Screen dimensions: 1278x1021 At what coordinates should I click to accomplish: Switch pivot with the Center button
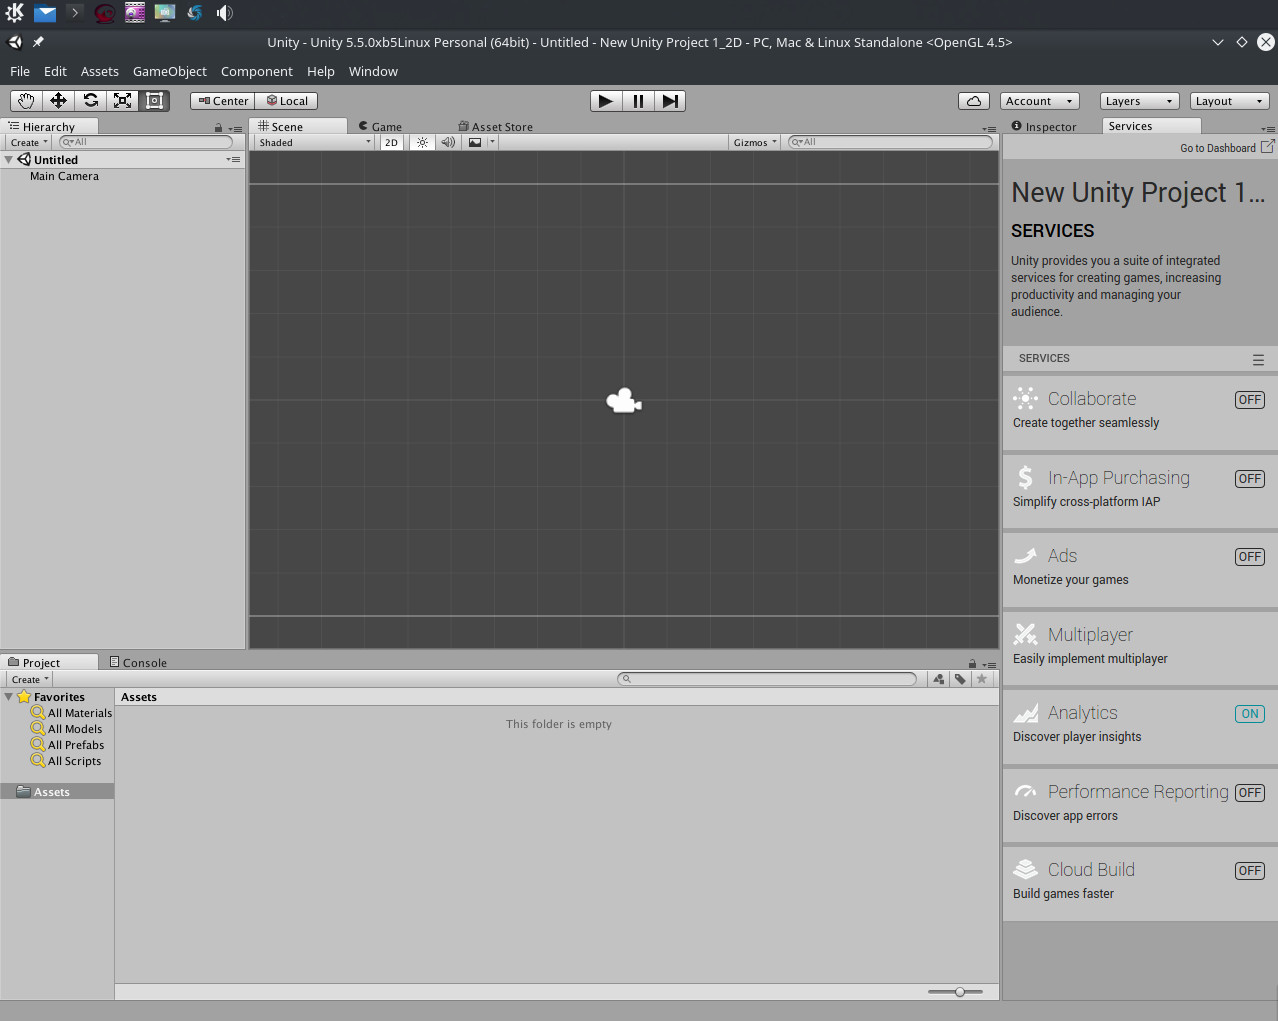(221, 100)
